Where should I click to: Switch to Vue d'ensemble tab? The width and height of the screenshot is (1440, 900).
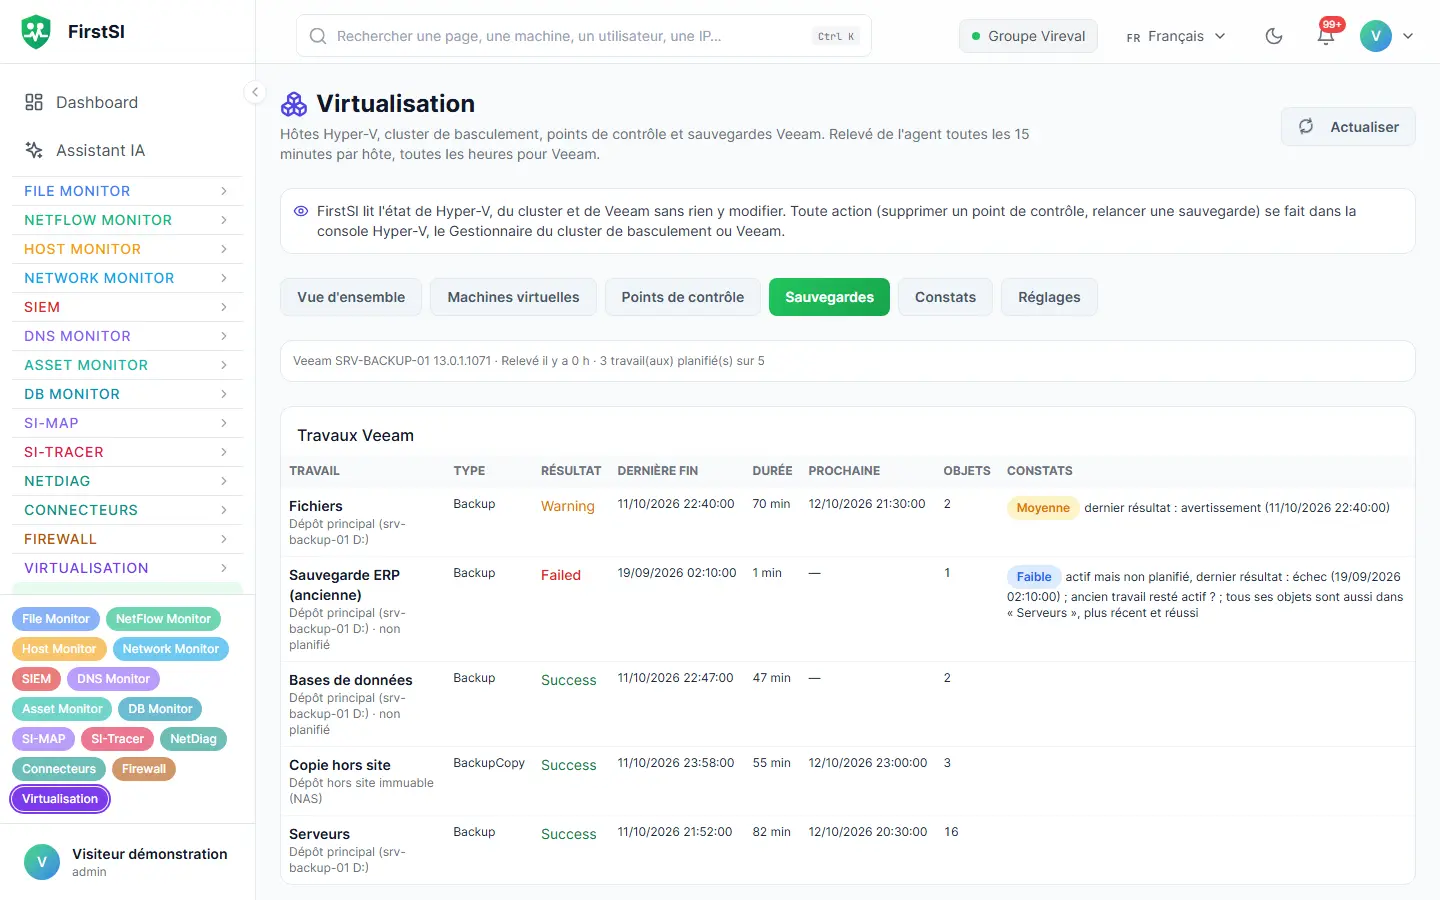point(351,297)
